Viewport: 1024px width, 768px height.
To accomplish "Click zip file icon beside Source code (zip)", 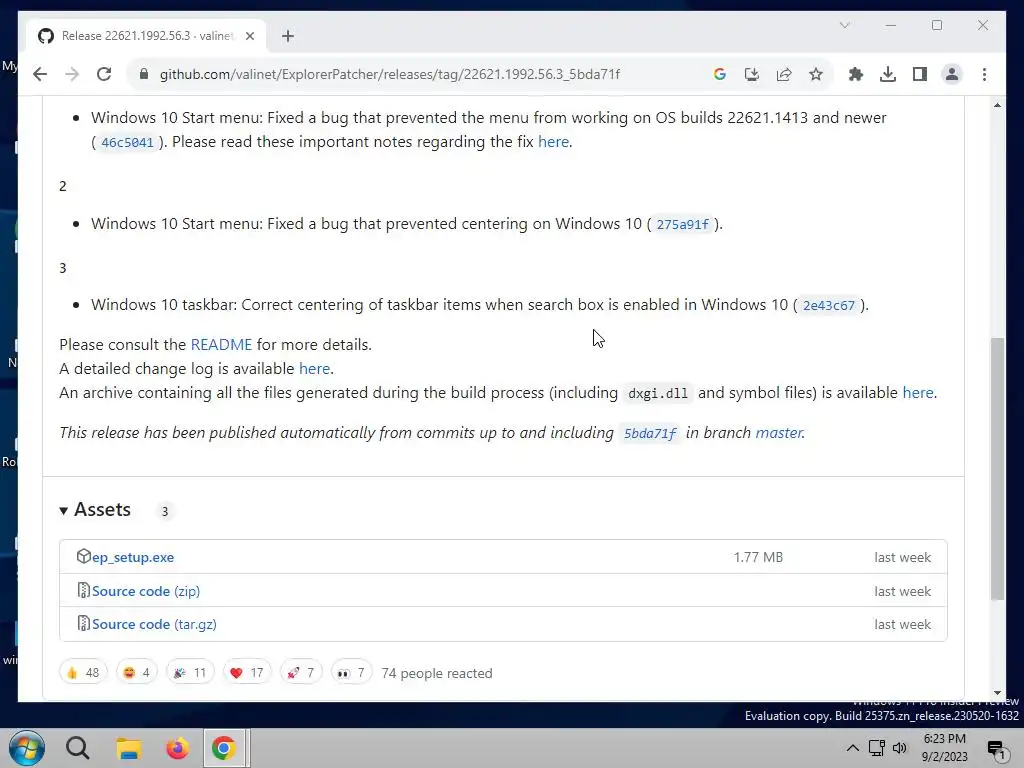I will [84, 590].
